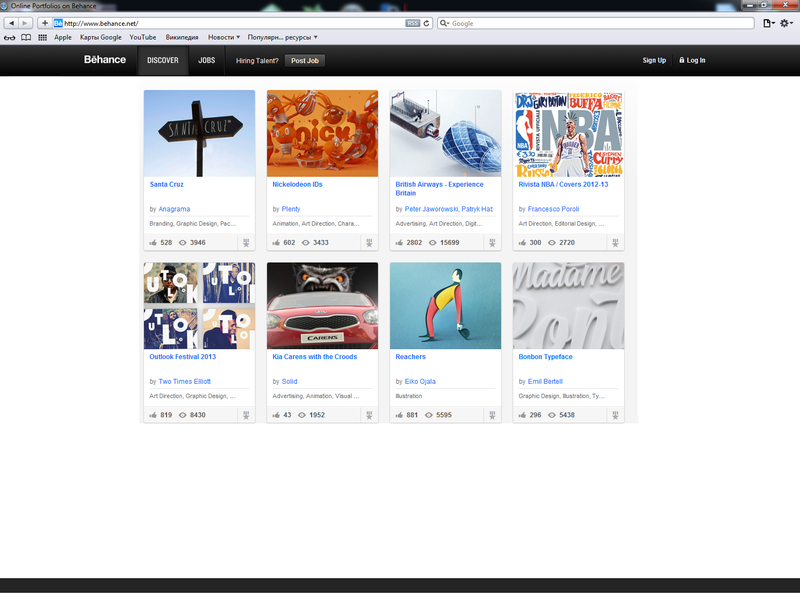The image size is (800, 593).
Task: Open the reading list glasses icon
Action: (10, 37)
